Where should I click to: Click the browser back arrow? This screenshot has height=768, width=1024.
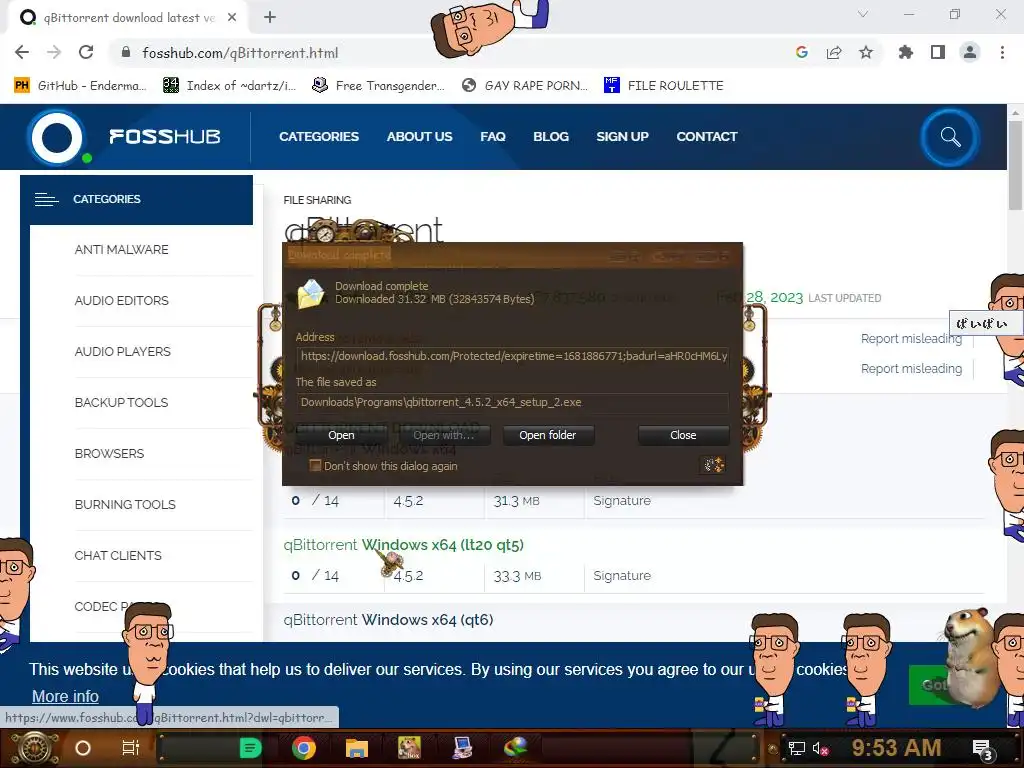(x=22, y=53)
